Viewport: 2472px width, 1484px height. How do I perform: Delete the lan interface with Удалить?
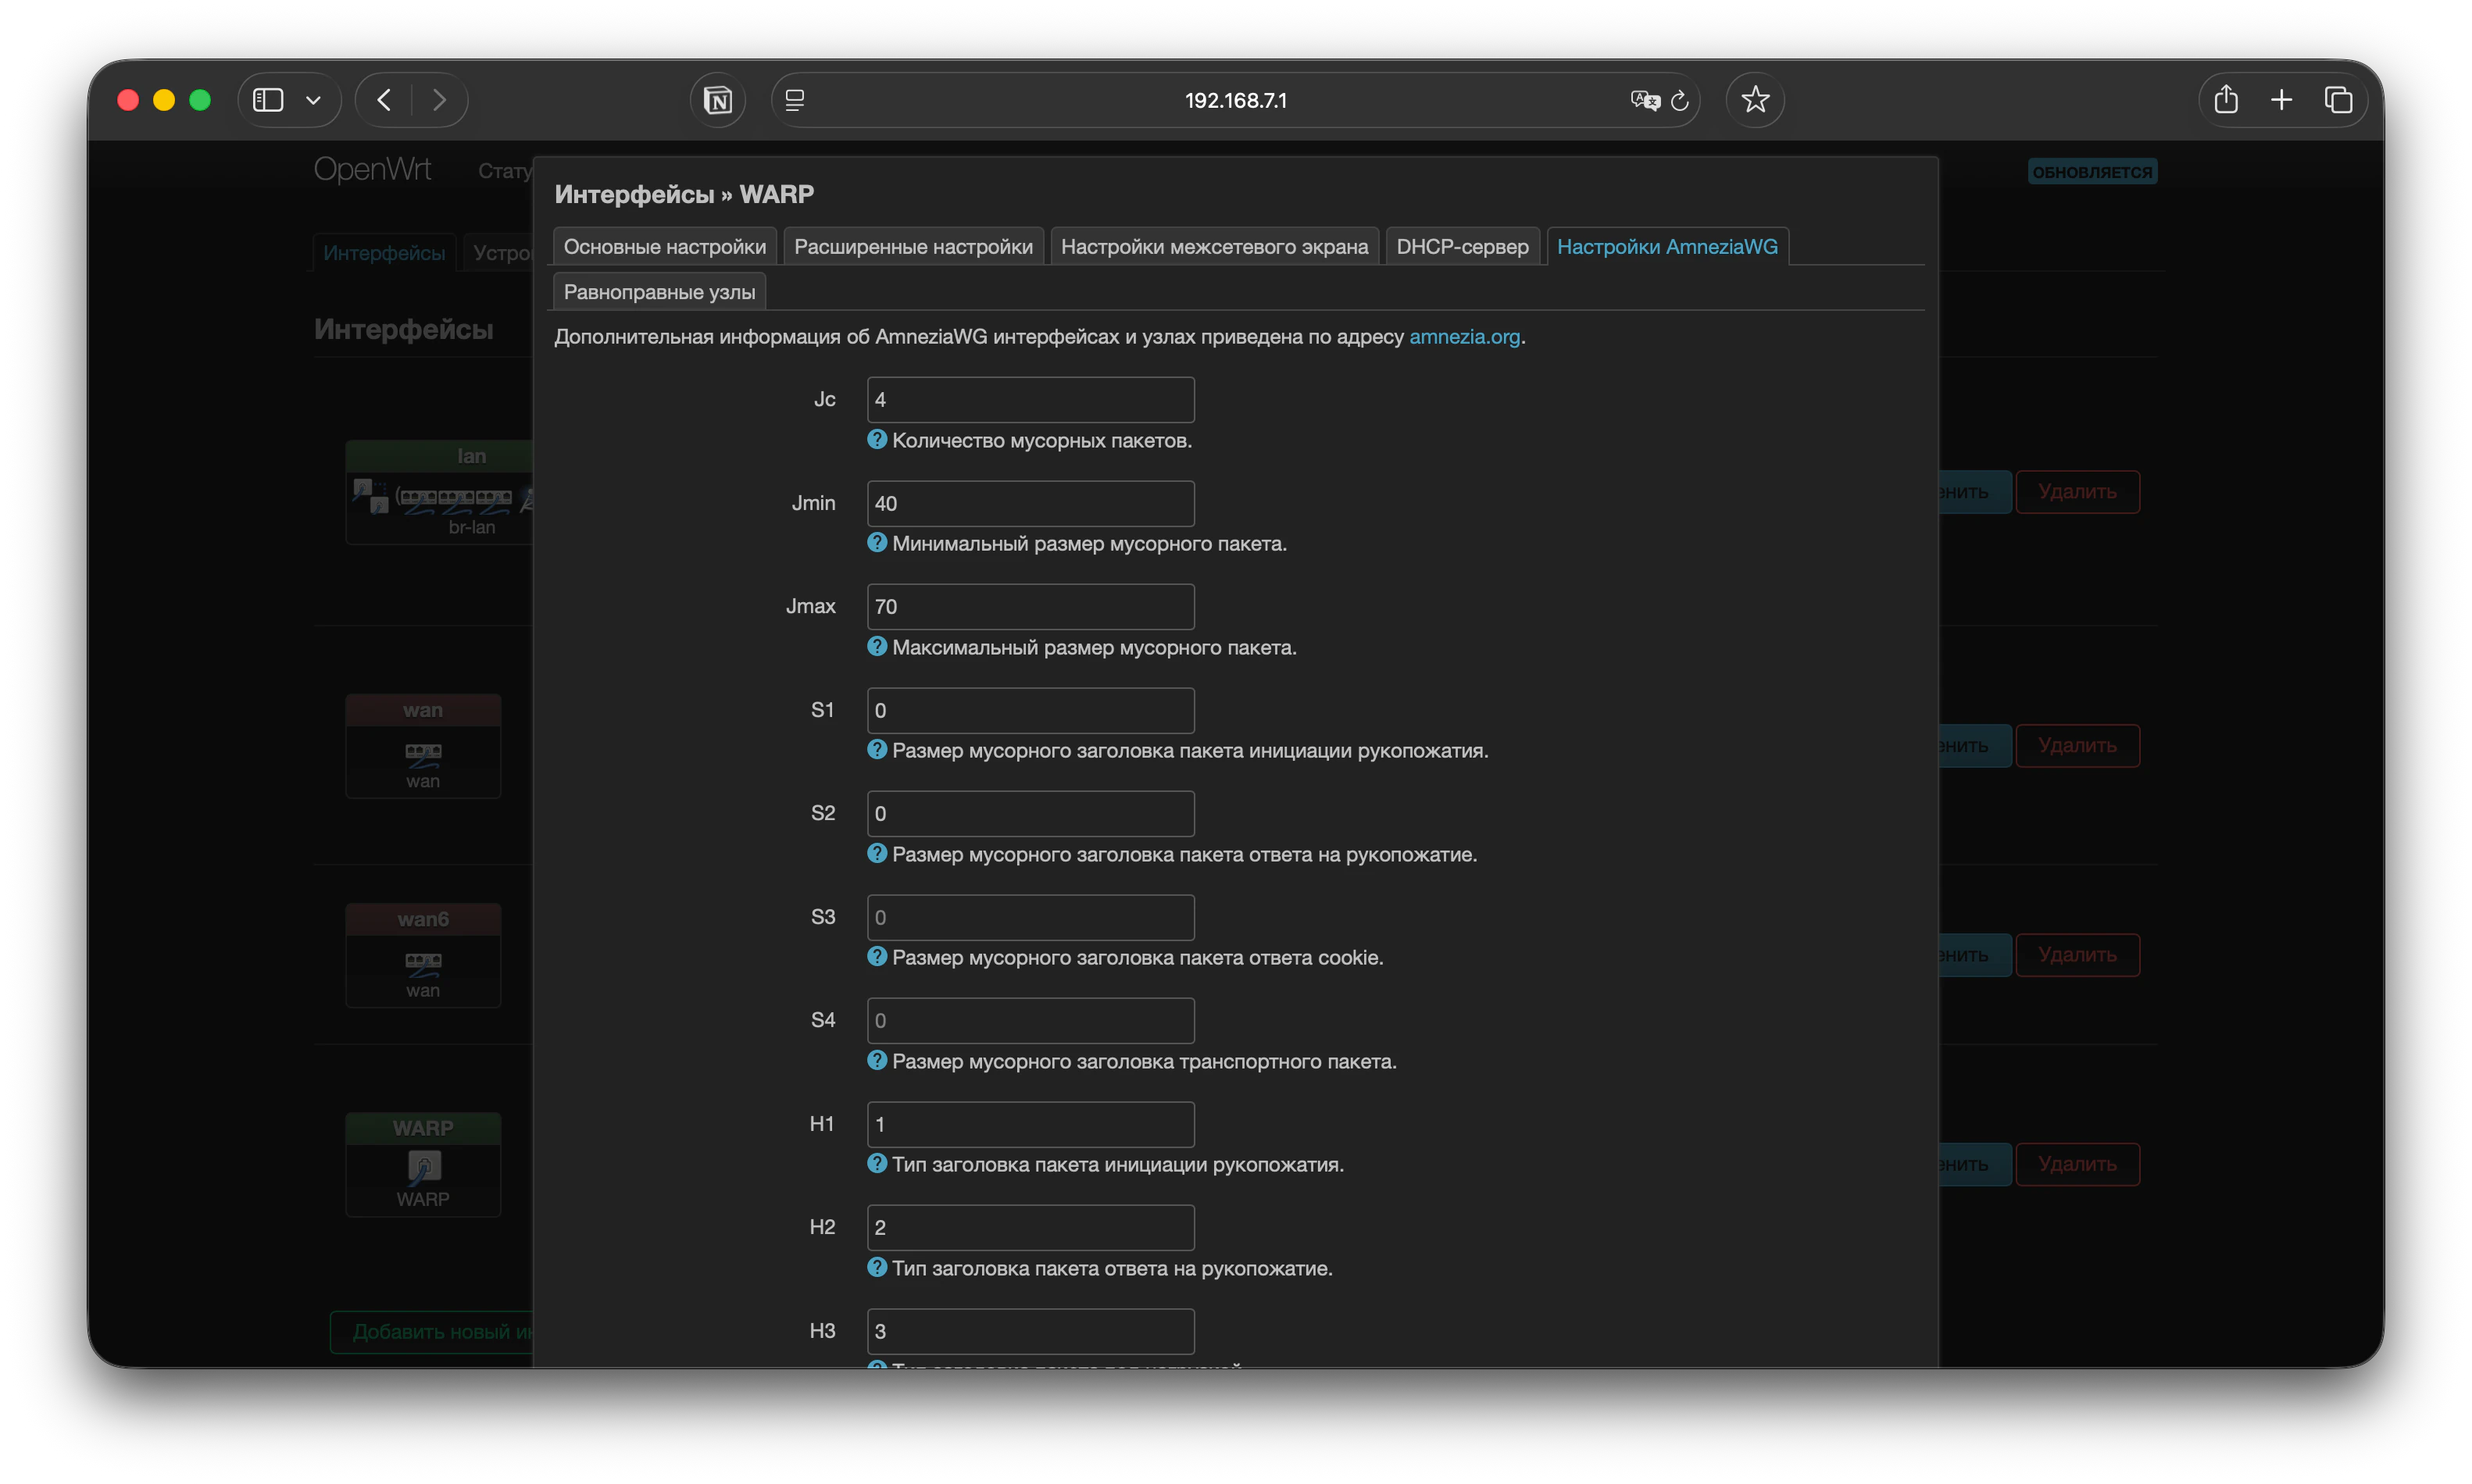click(x=2077, y=492)
